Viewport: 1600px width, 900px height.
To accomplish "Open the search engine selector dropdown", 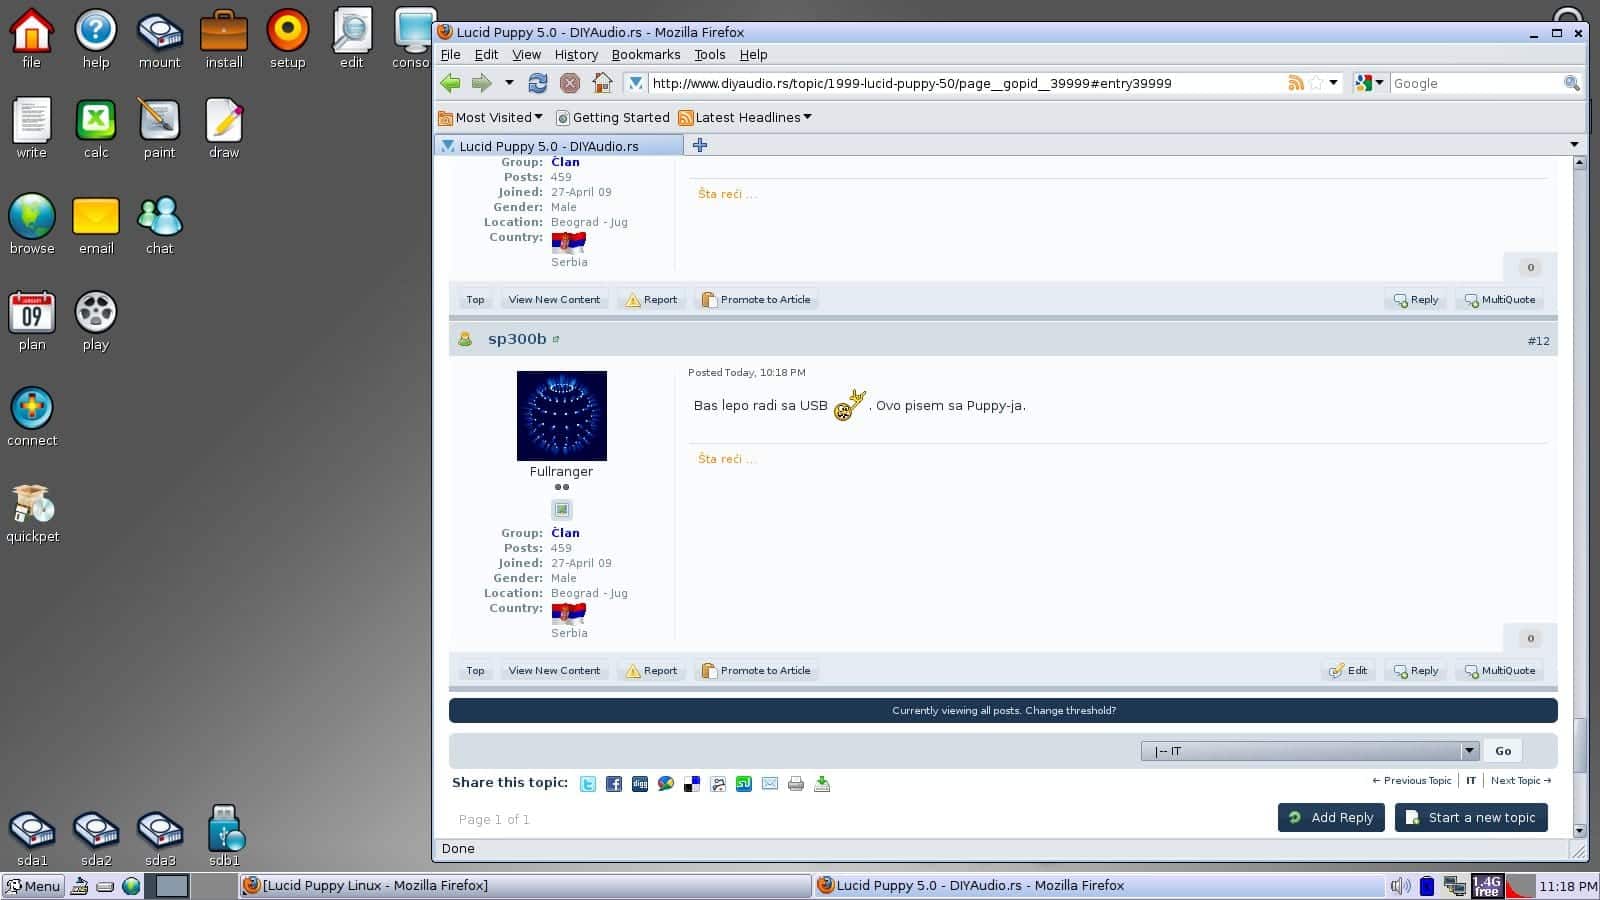I will click(1370, 83).
